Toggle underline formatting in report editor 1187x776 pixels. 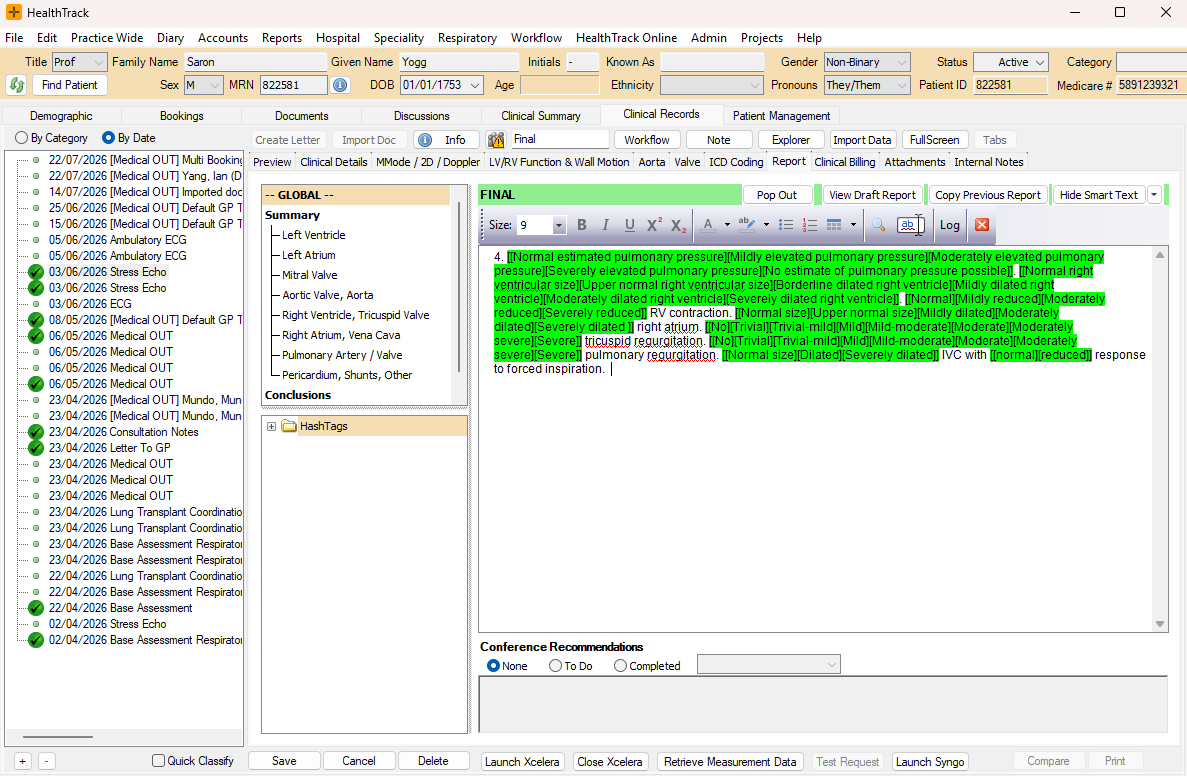point(629,225)
